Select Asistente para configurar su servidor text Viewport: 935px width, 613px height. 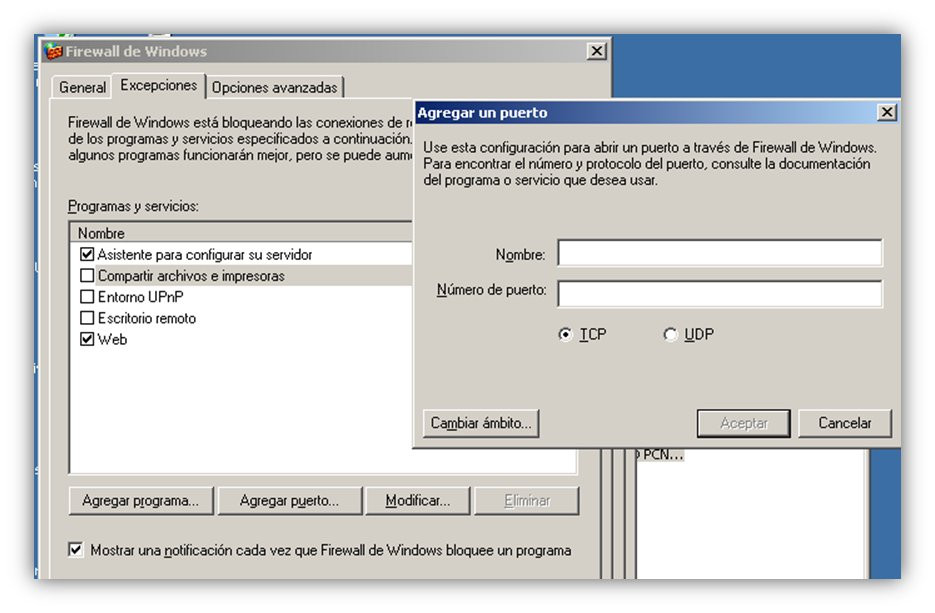(x=205, y=255)
